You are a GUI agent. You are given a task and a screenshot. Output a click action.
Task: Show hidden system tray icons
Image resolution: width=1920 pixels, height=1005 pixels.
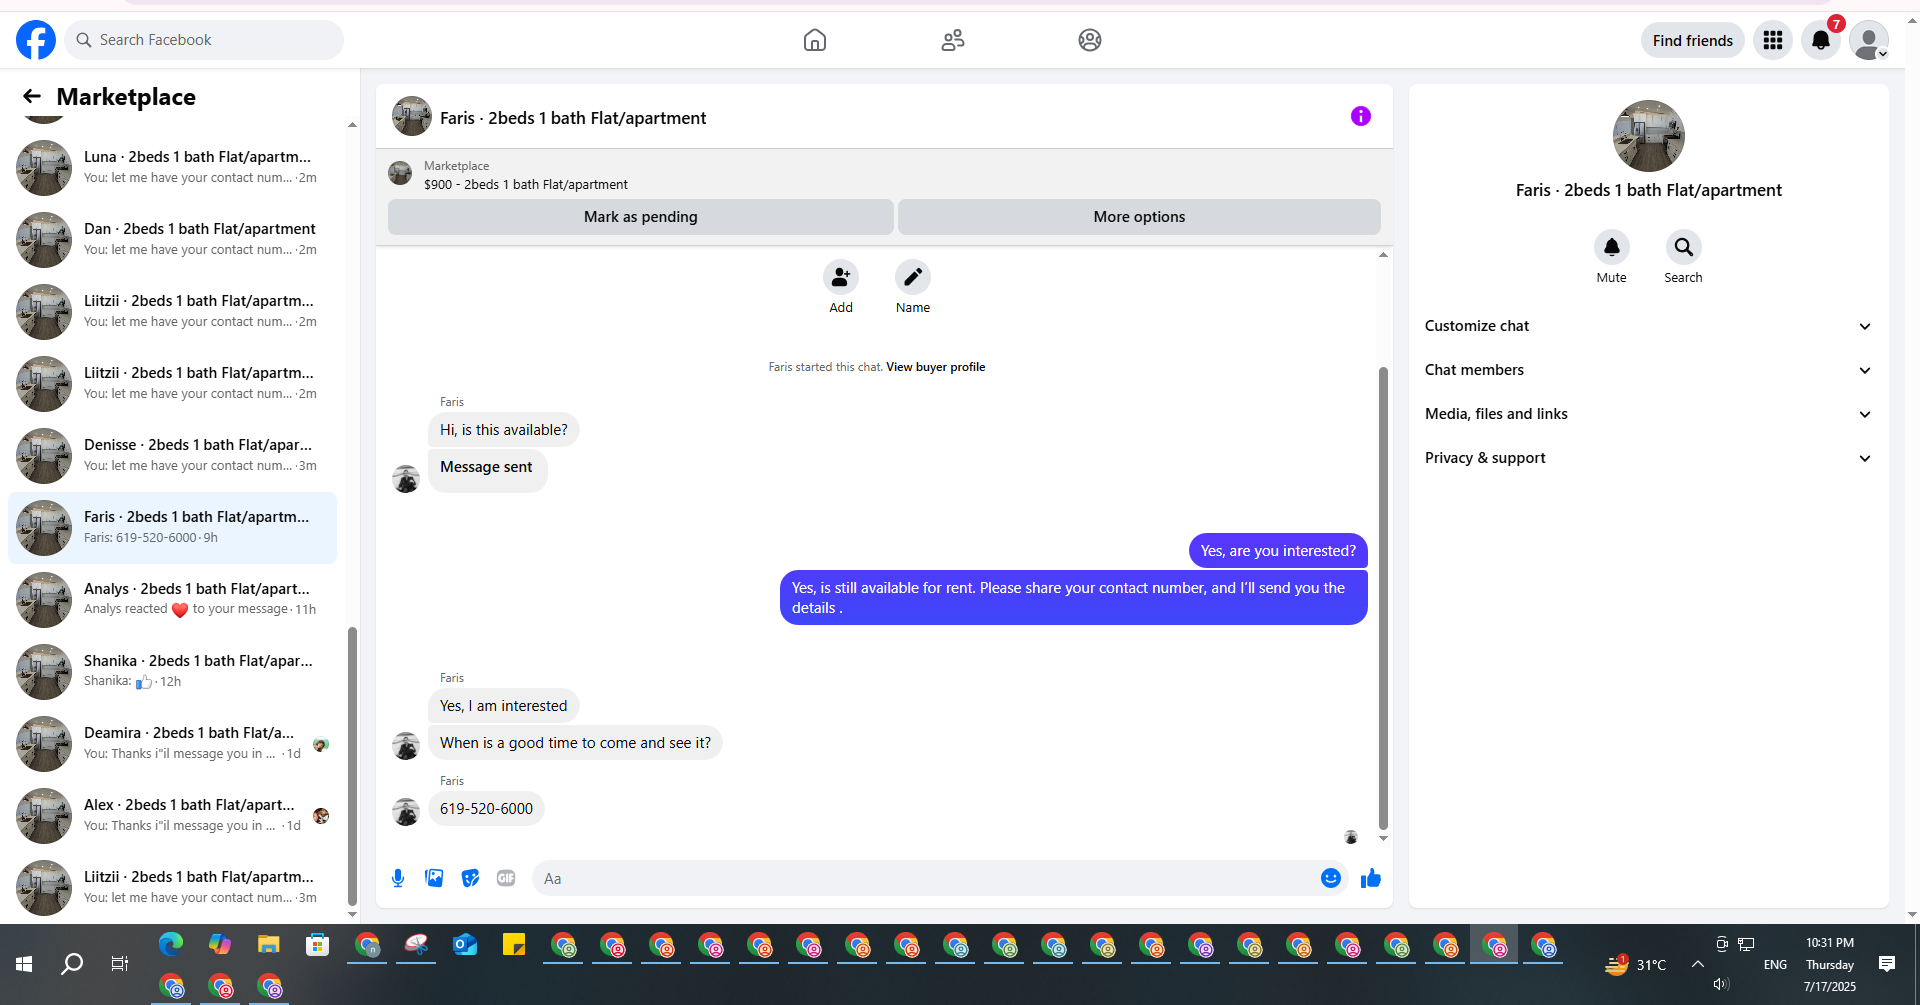(1698, 964)
